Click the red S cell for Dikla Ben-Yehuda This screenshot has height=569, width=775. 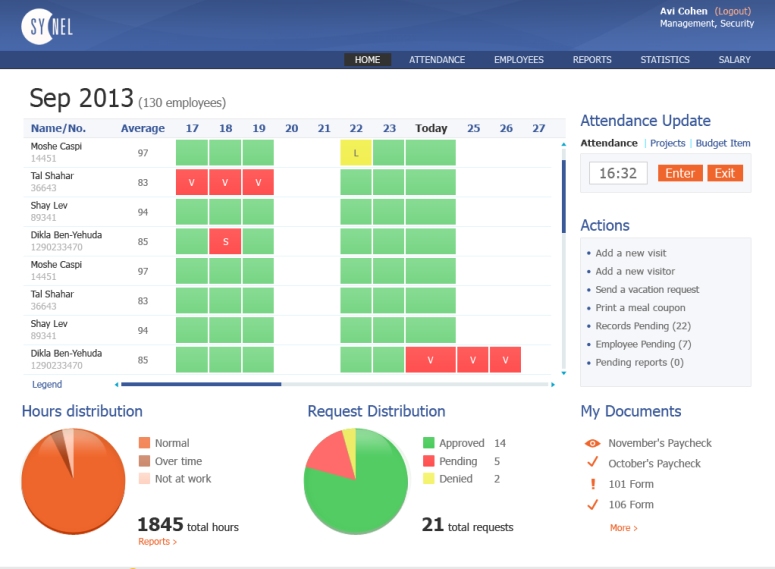tap(225, 242)
